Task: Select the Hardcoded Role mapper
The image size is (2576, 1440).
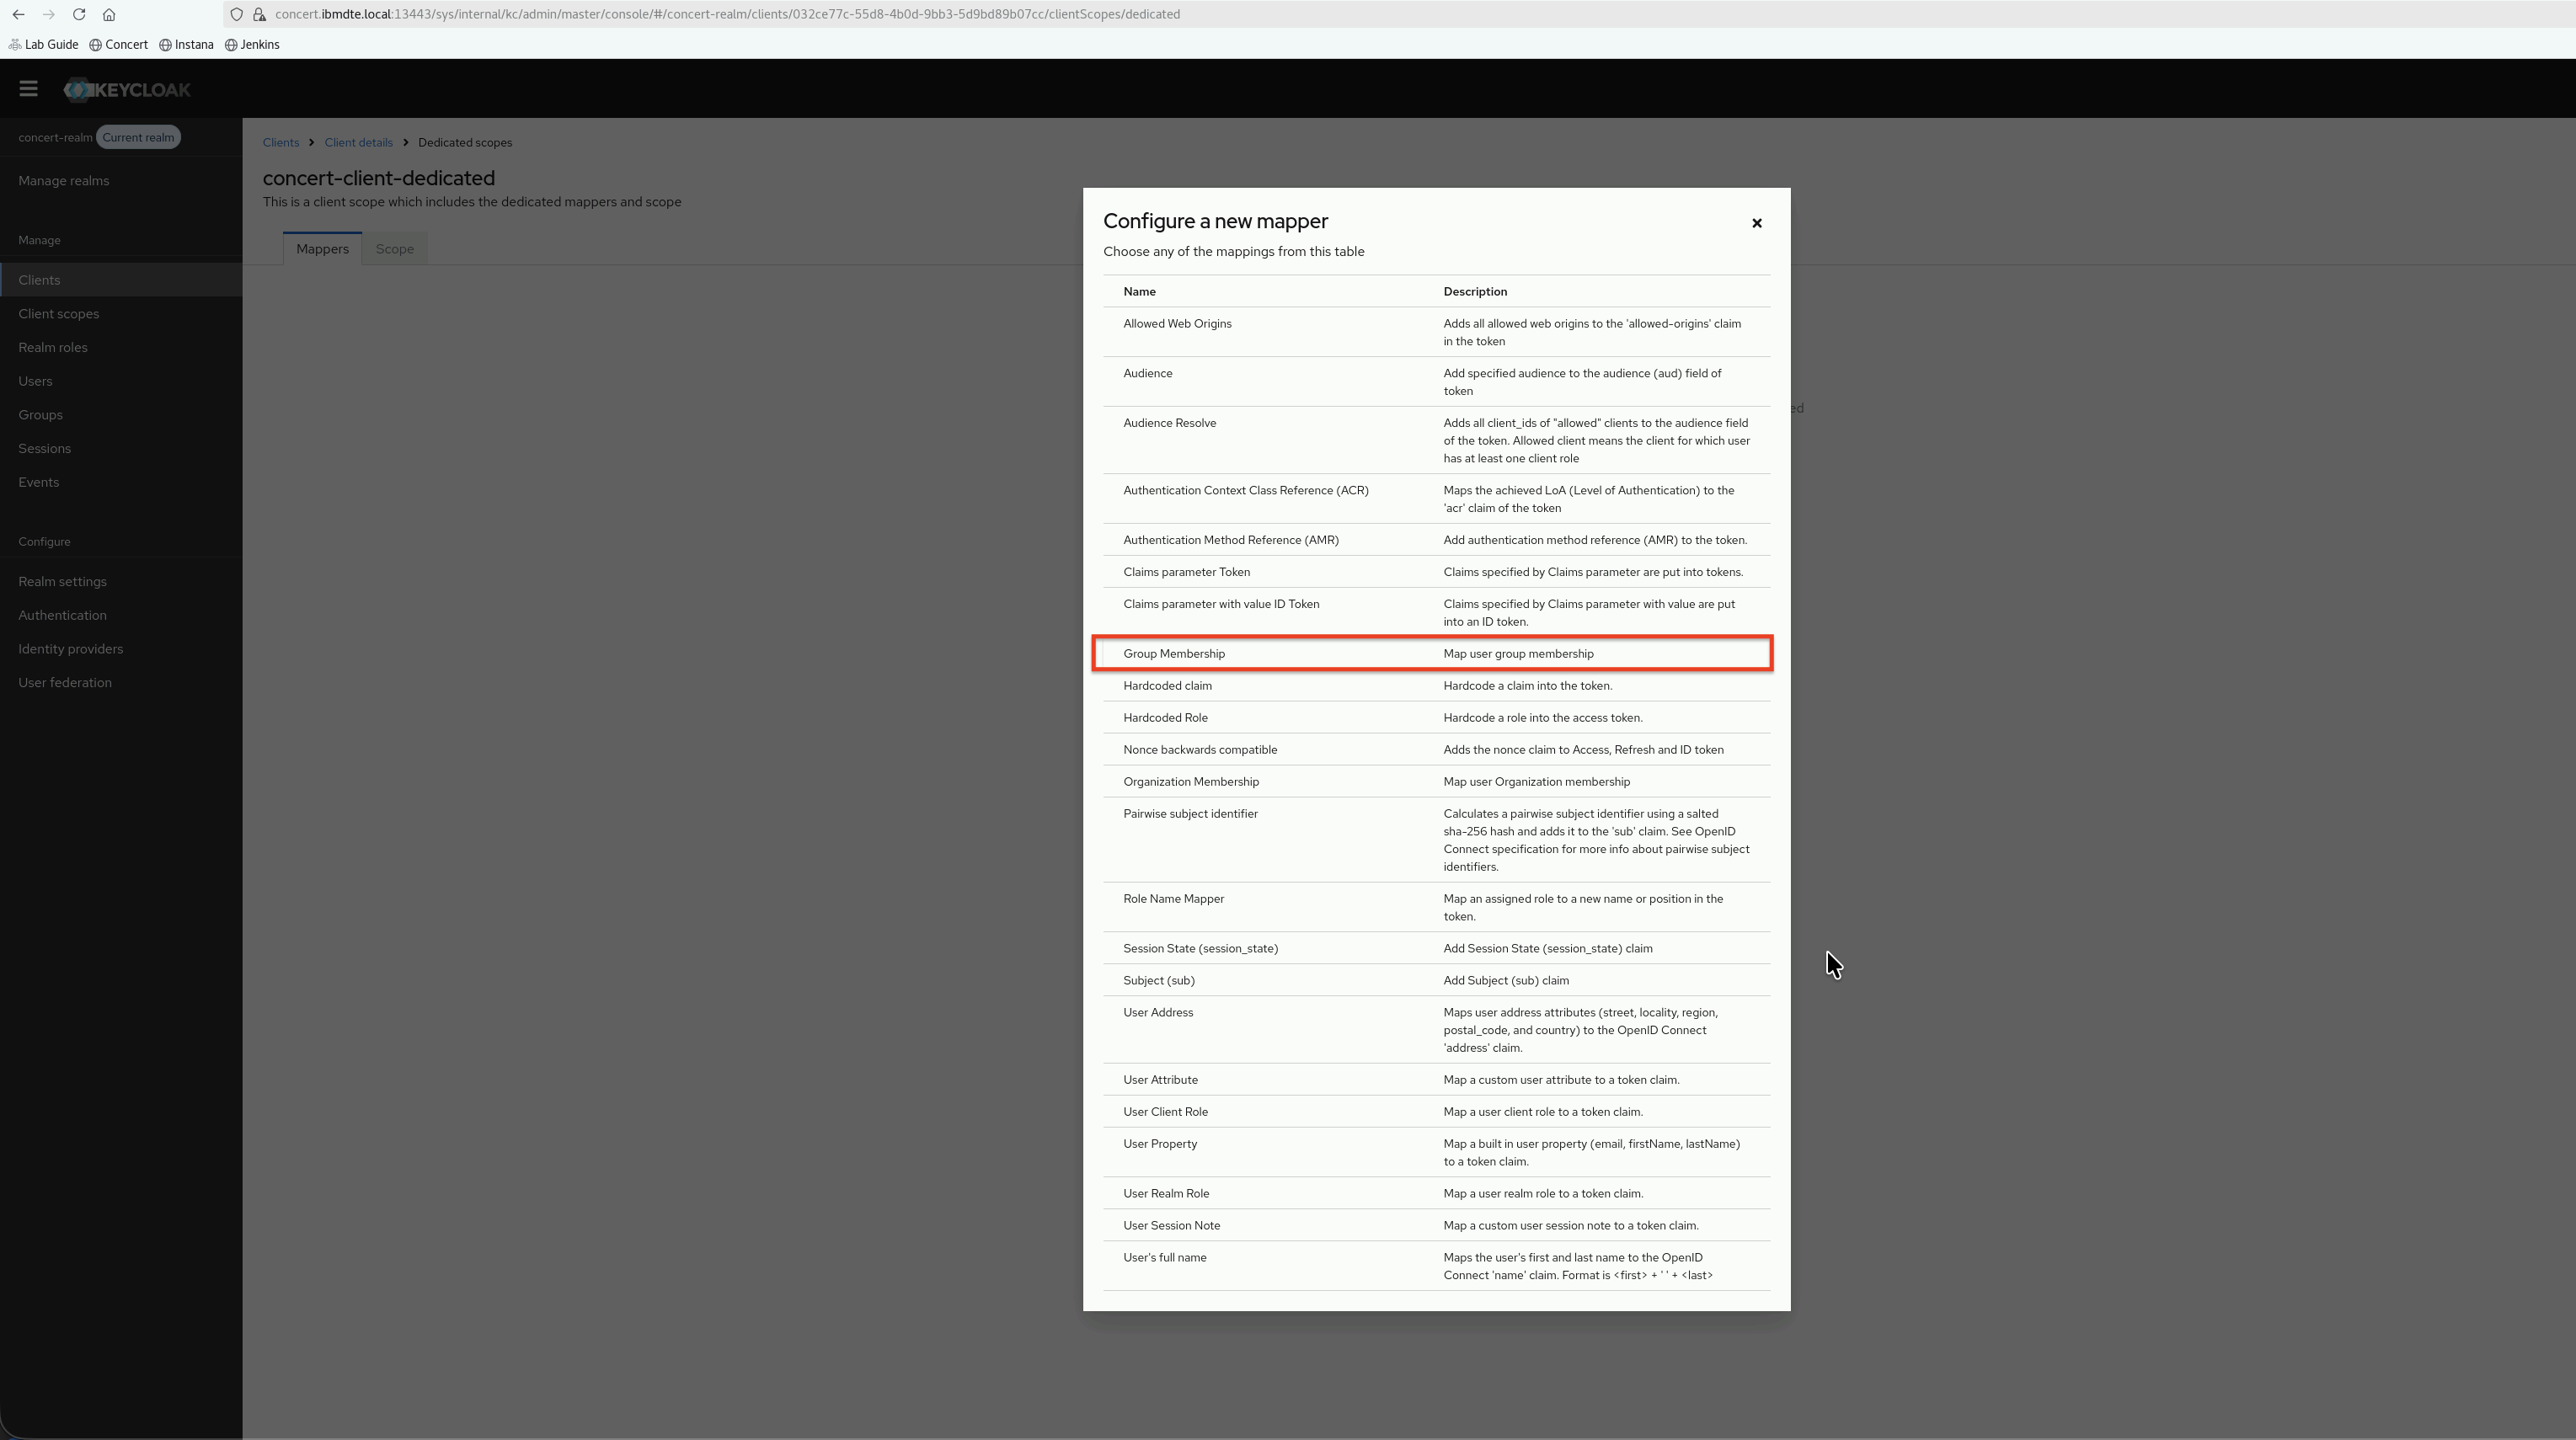Action: [1436, 718]
